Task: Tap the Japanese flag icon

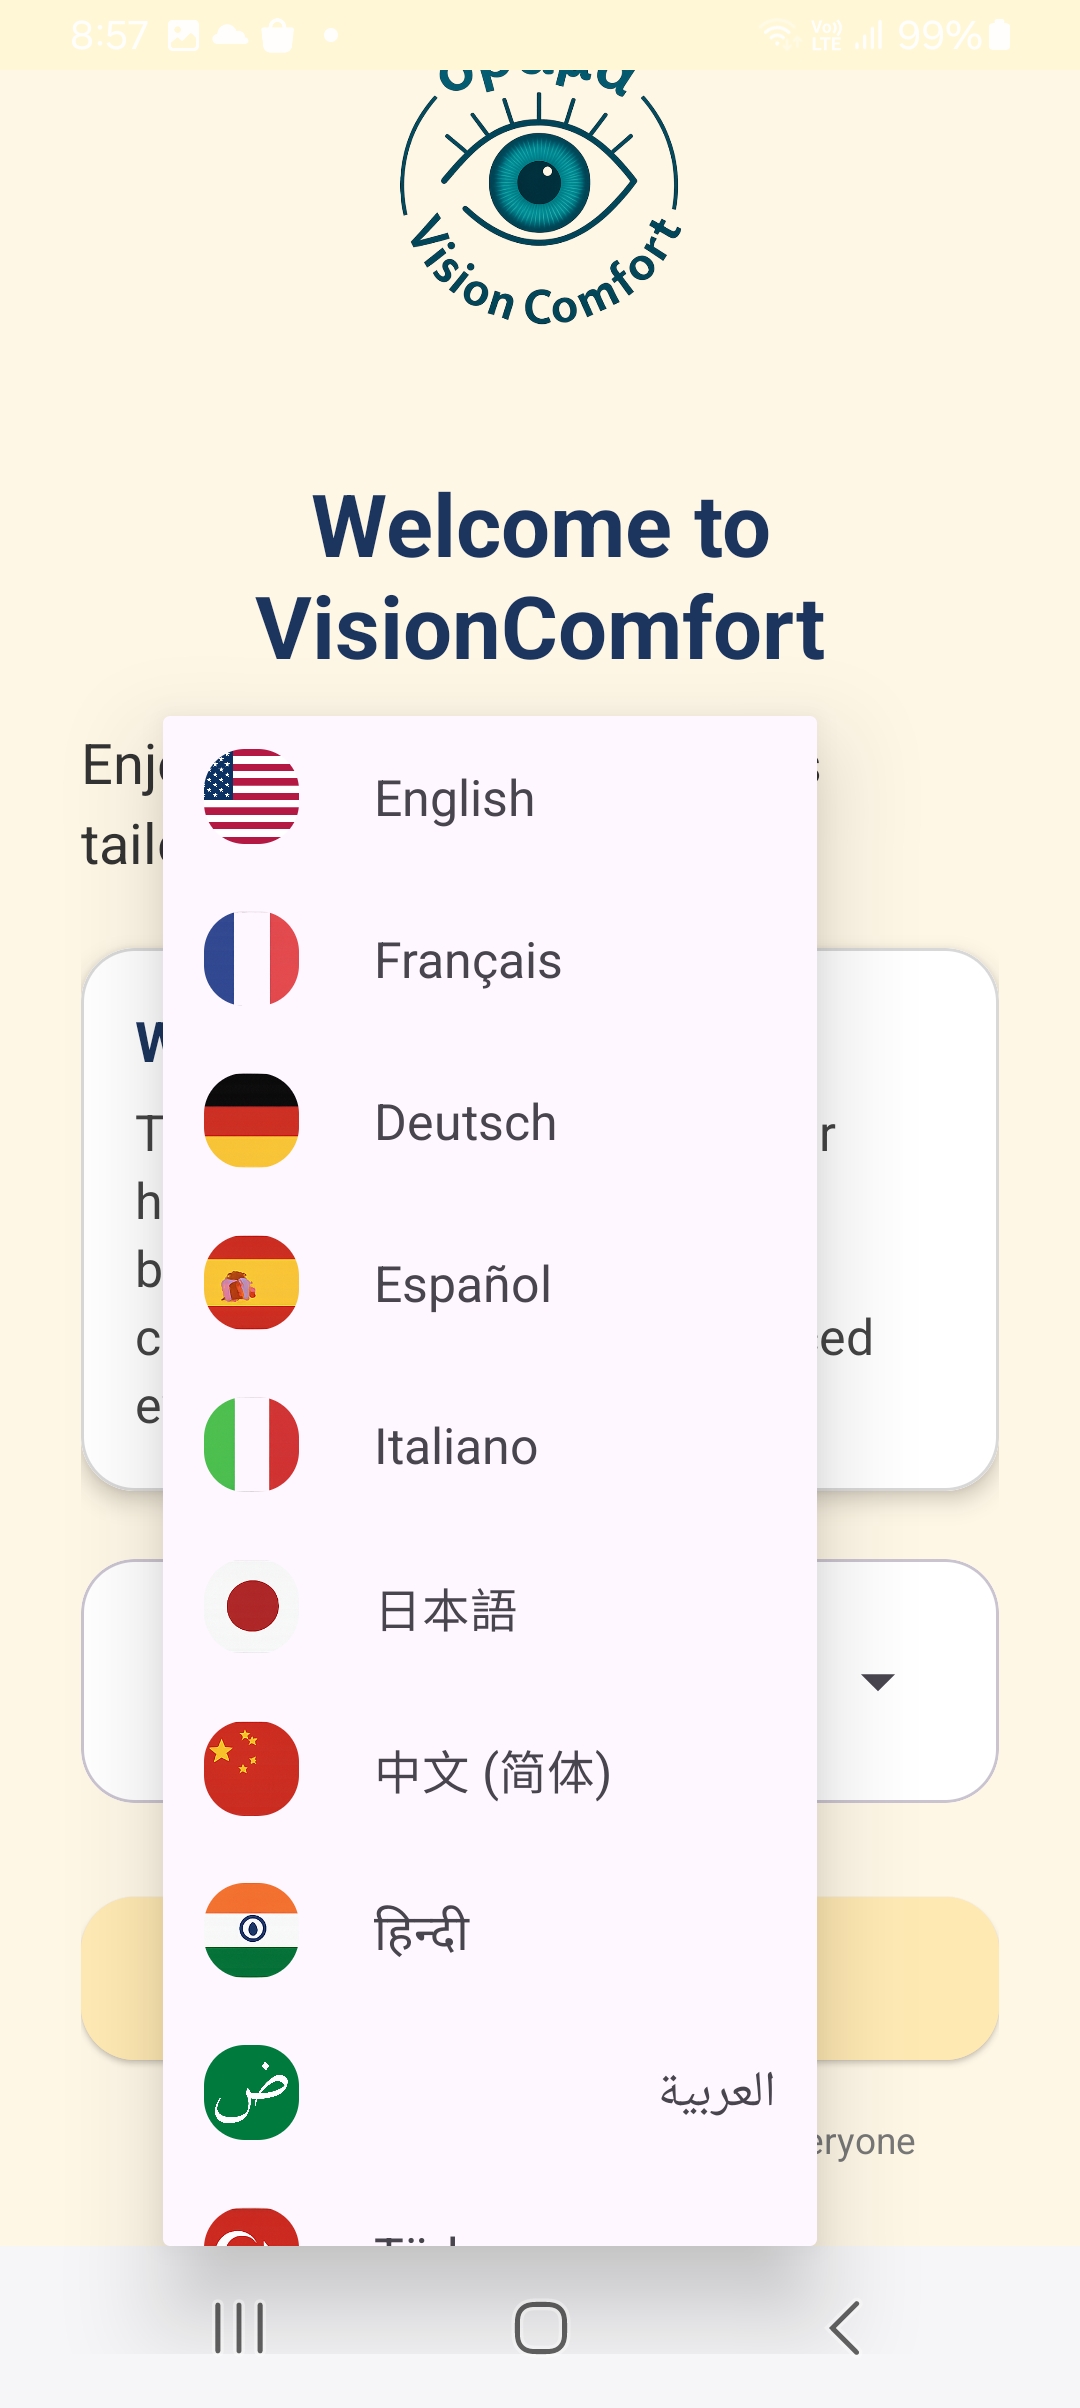Action: (x=251, y=1606)
